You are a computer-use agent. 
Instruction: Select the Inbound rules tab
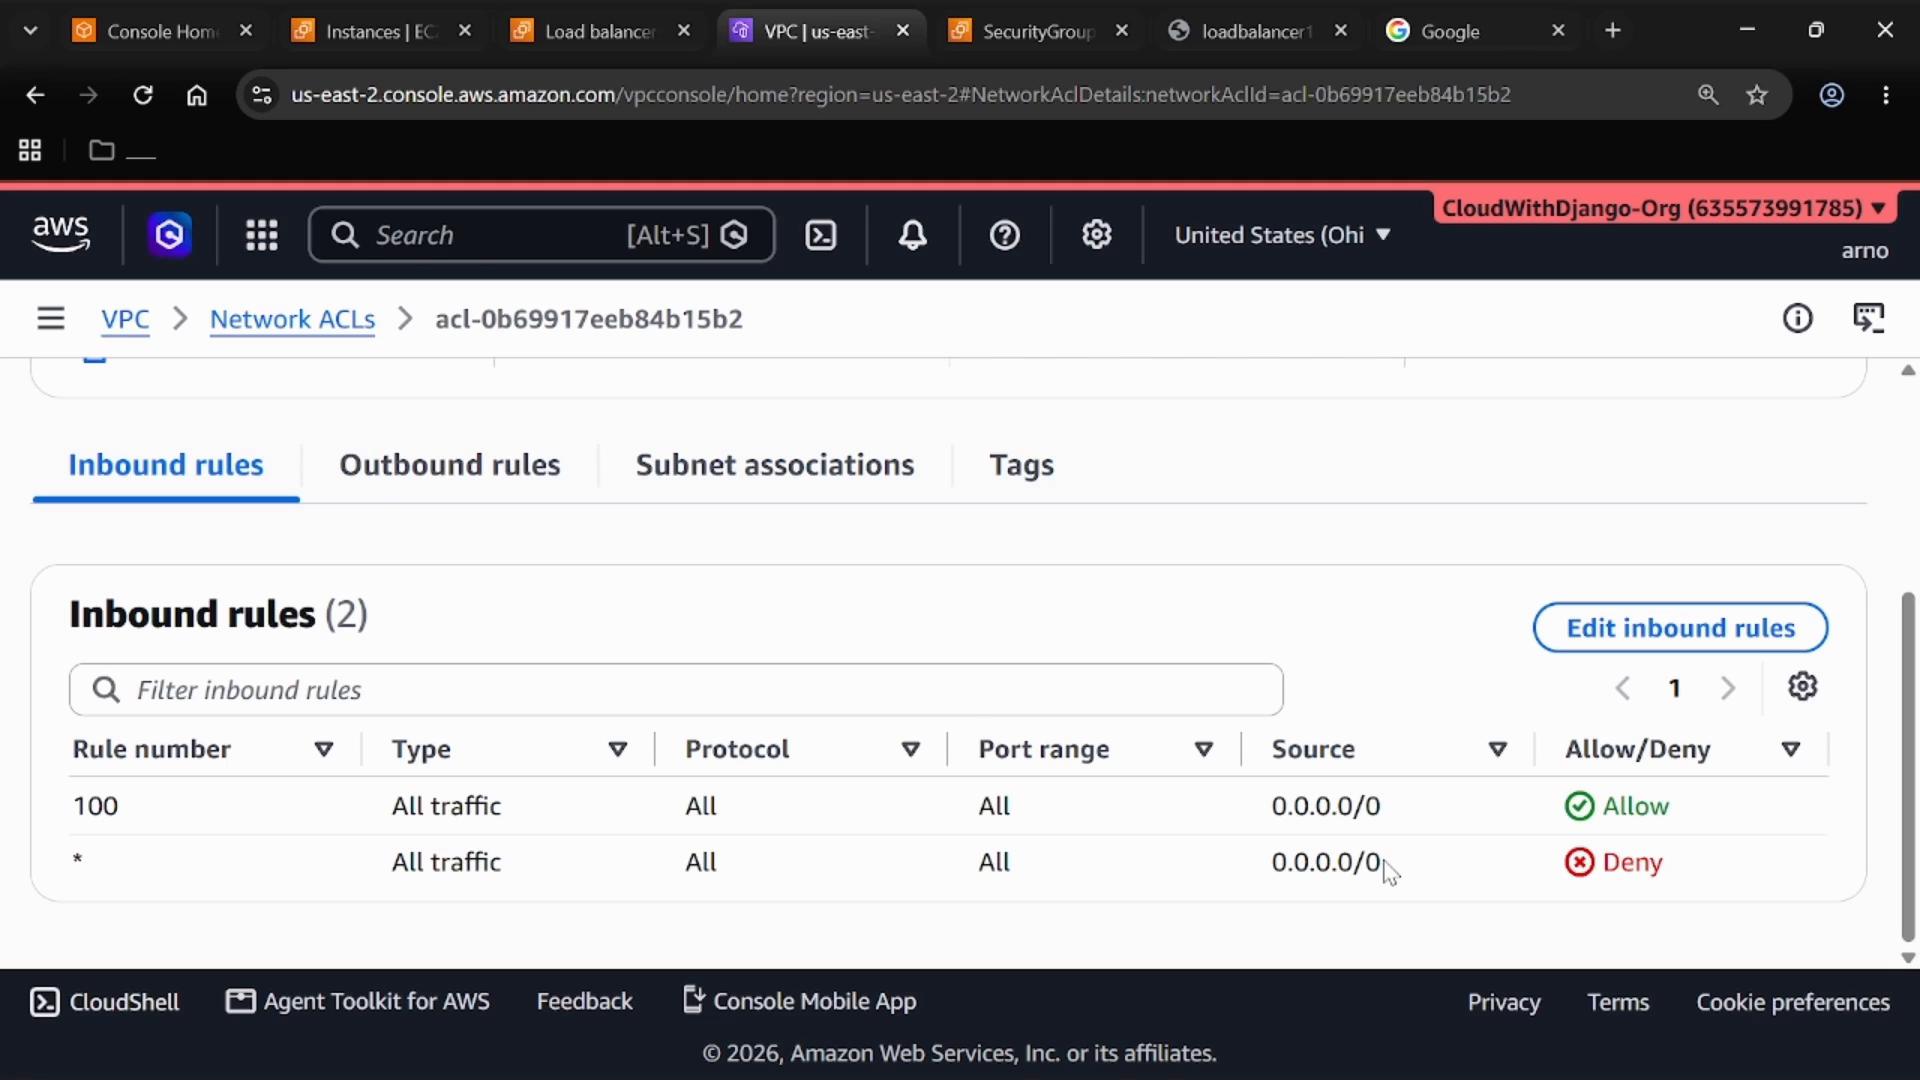point(166,465)
